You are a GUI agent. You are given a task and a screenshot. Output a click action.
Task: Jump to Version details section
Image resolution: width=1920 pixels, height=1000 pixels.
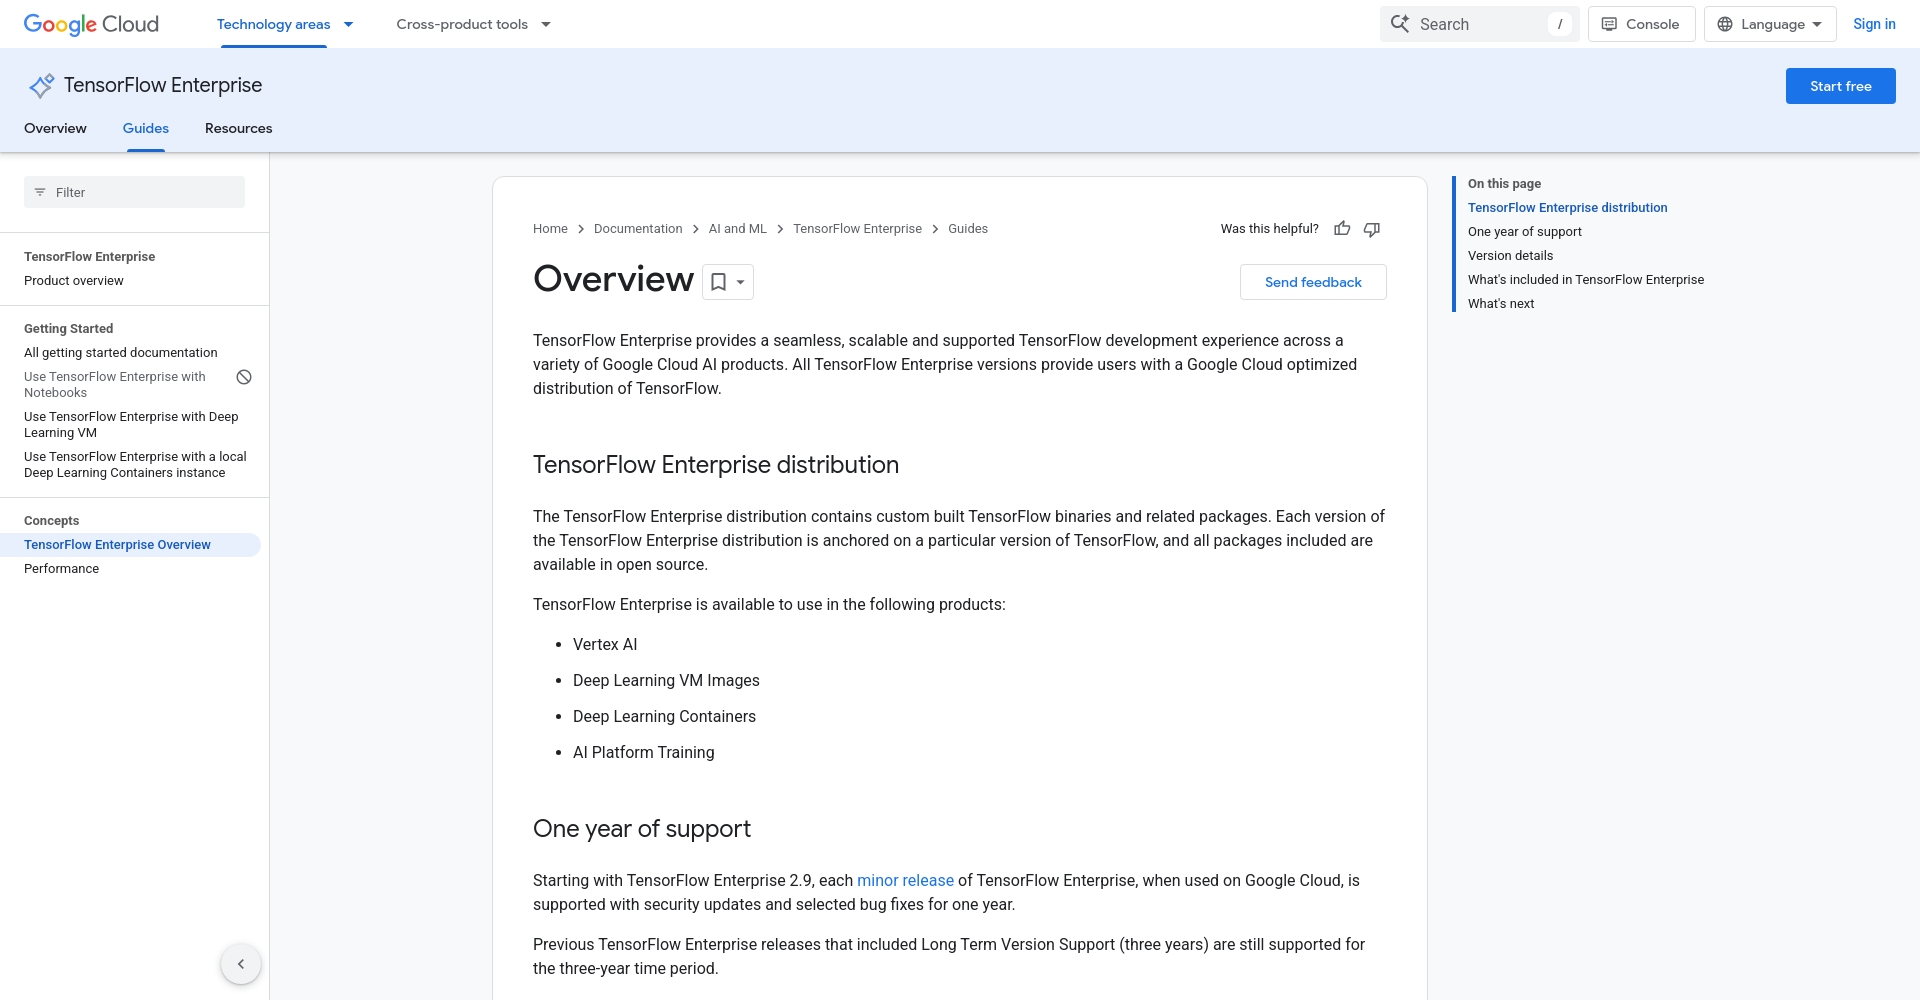pyautogui.click(x=1510, y=256)
